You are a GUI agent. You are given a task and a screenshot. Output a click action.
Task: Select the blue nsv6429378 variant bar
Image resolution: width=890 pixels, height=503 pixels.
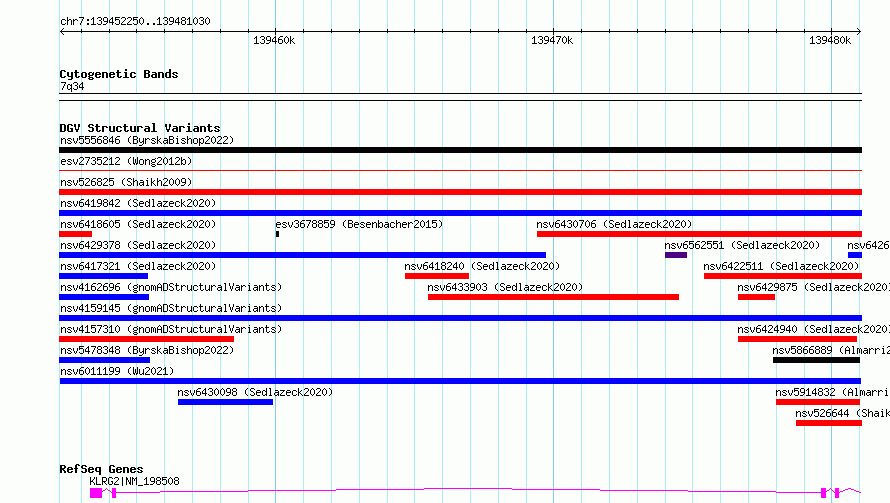click(303, 255)
